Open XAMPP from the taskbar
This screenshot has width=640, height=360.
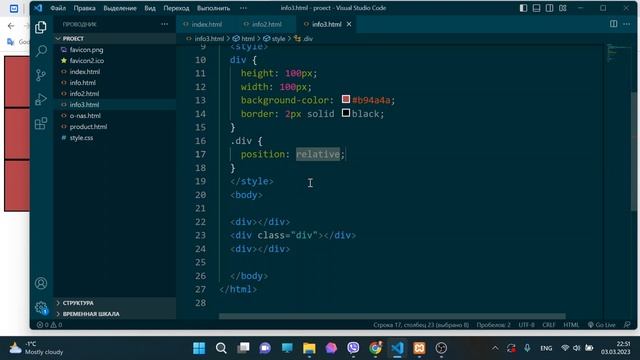419,348
